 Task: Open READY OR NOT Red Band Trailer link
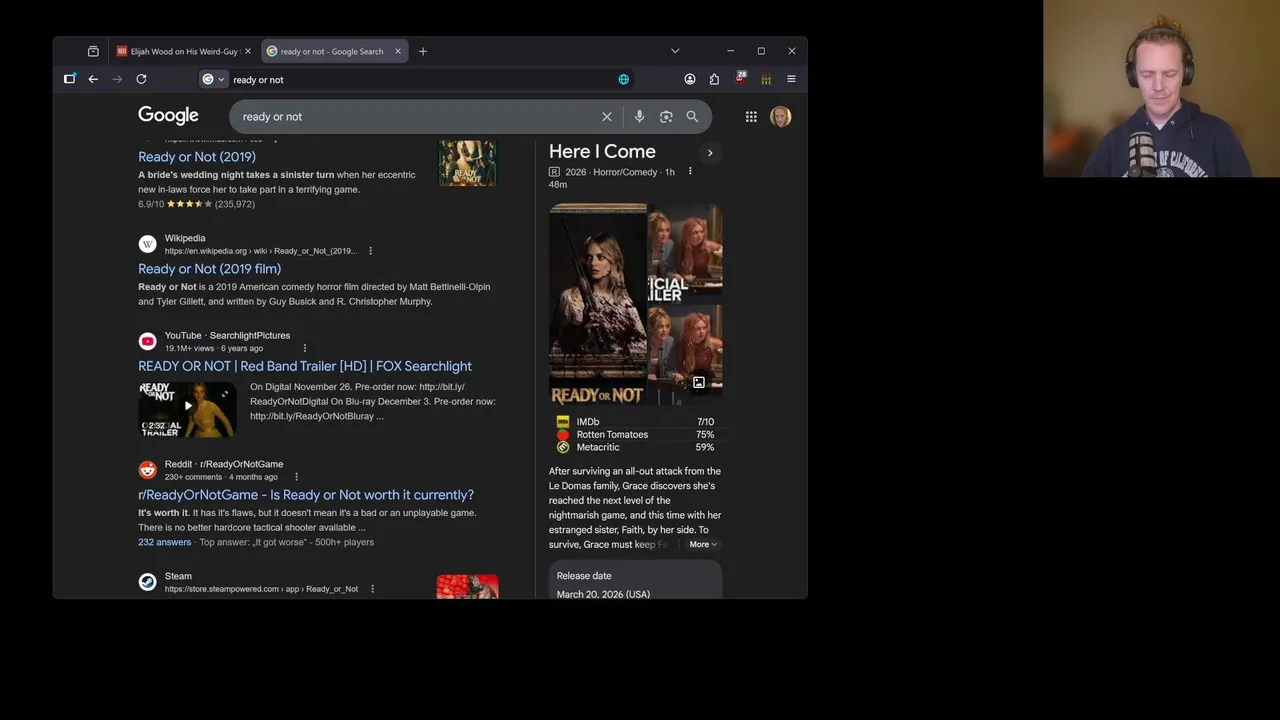point(305,366)
